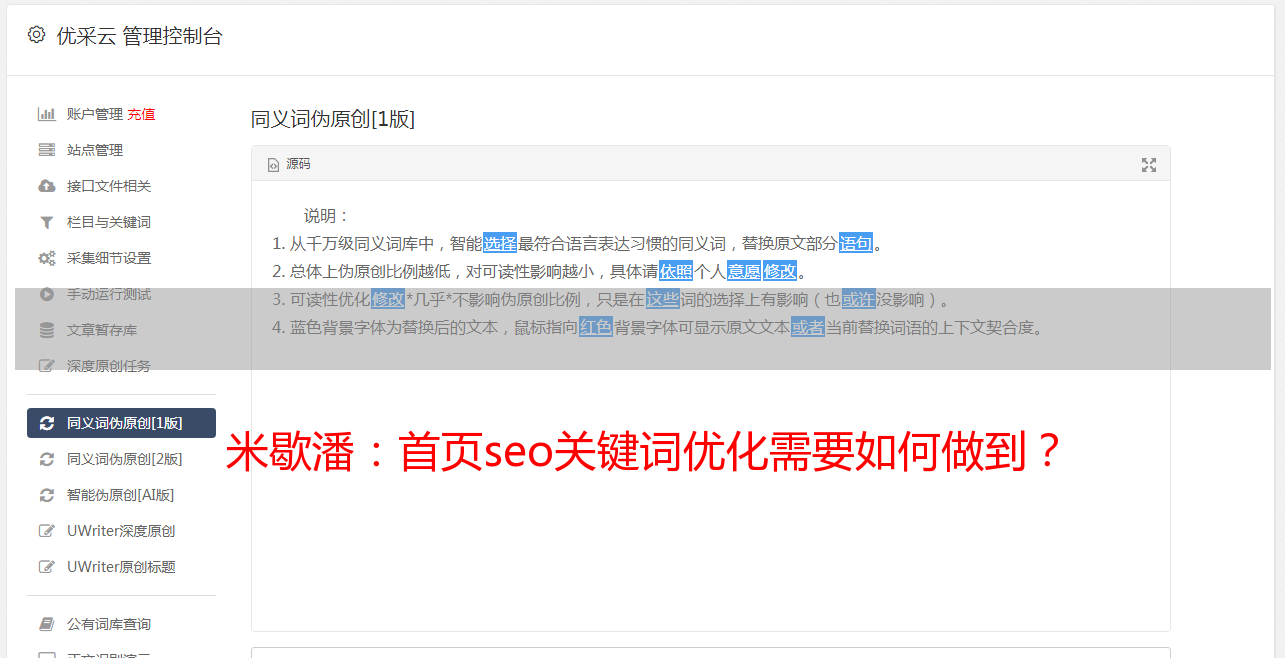Click the funnel icon for 栏目与关键词

tap(46, 222)
